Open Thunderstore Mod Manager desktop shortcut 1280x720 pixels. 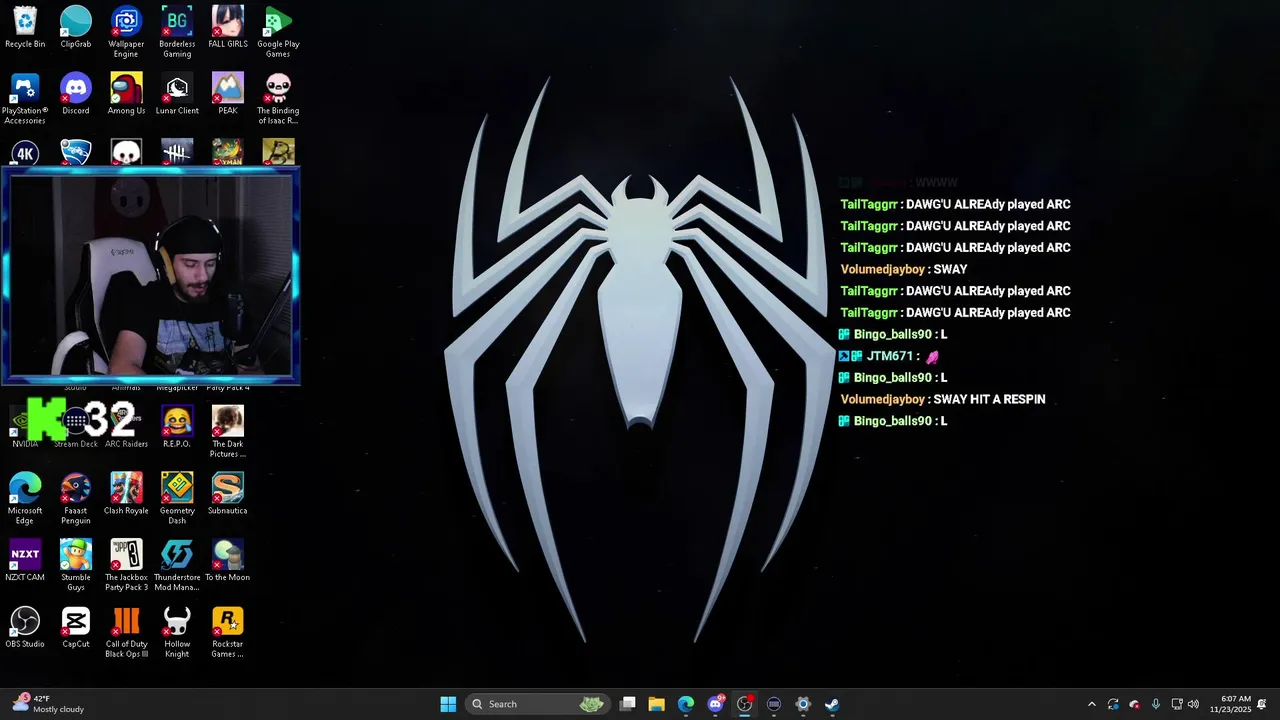click(x=177, y=565)
